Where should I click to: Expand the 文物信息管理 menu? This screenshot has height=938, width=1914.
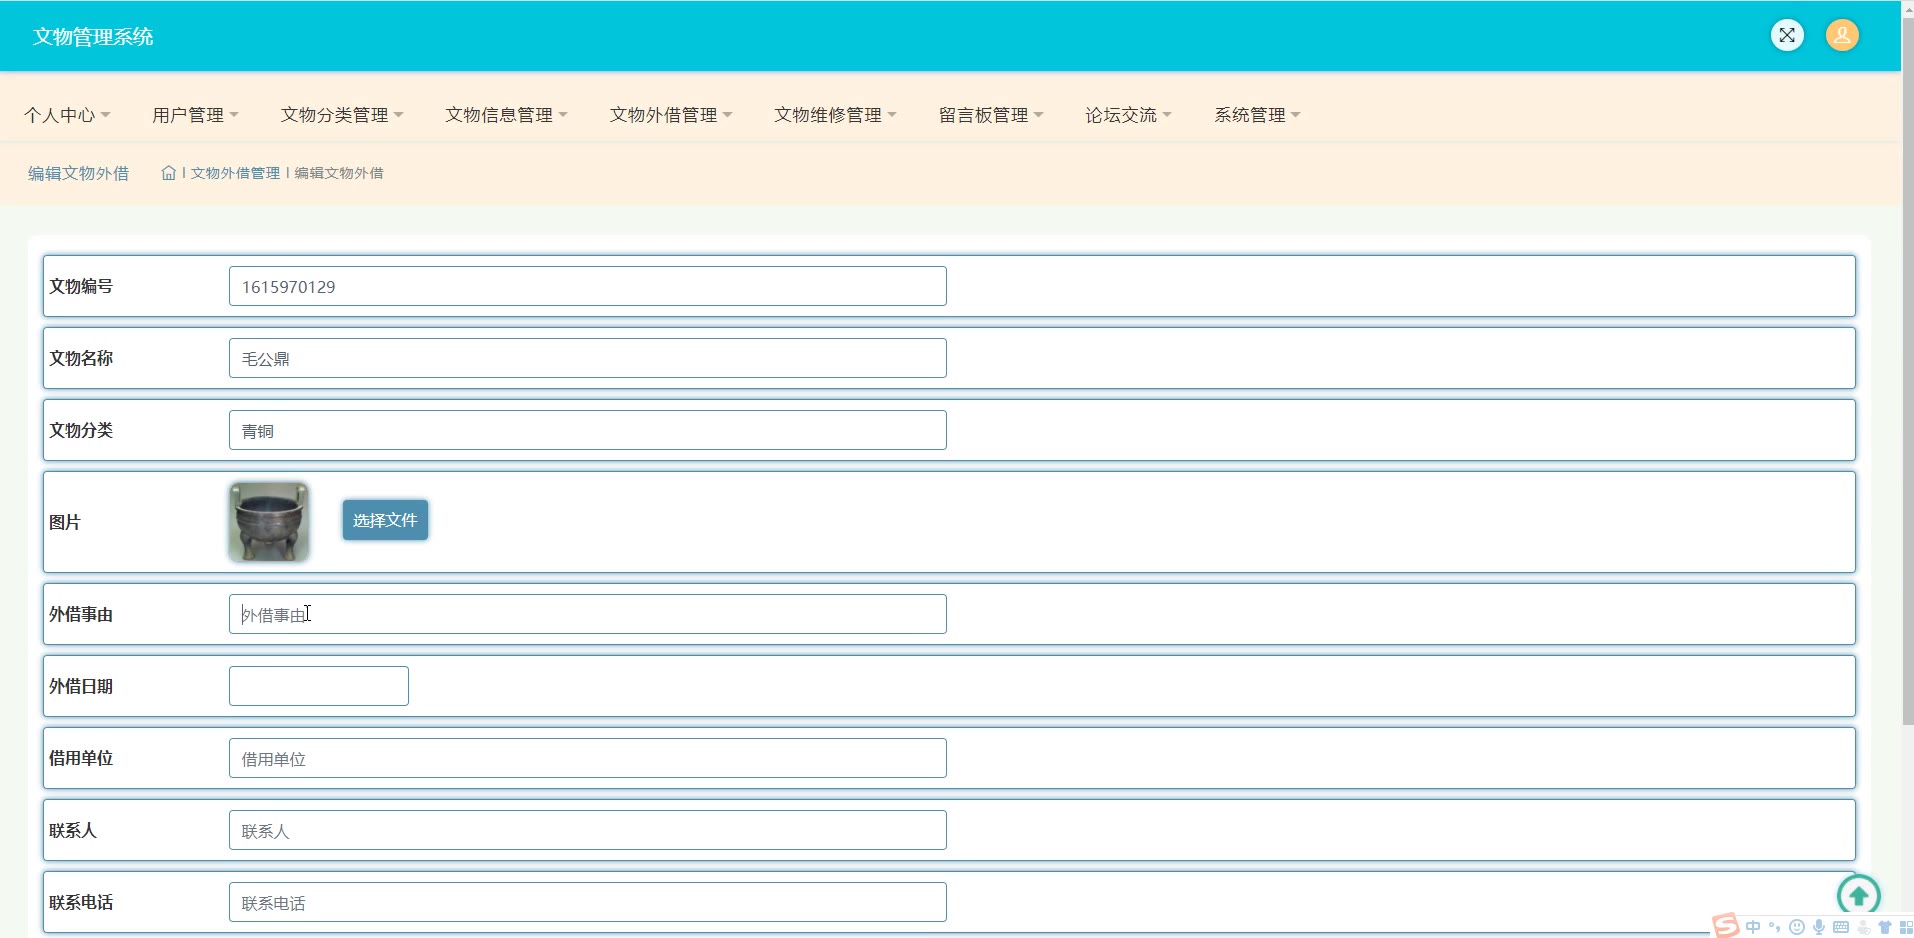point(506,115)
